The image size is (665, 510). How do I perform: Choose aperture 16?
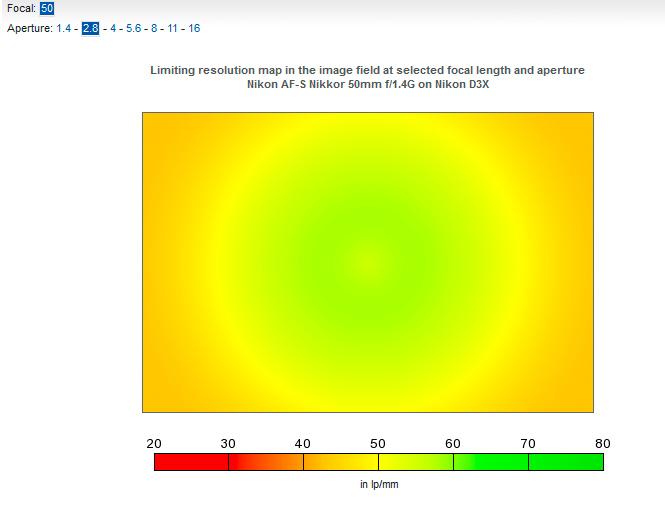194,28
